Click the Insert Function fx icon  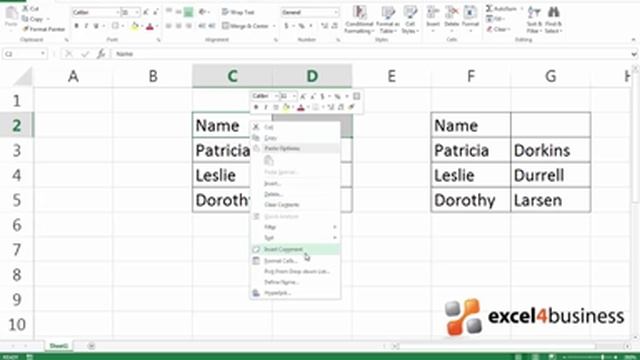click(x=101, y=54)
